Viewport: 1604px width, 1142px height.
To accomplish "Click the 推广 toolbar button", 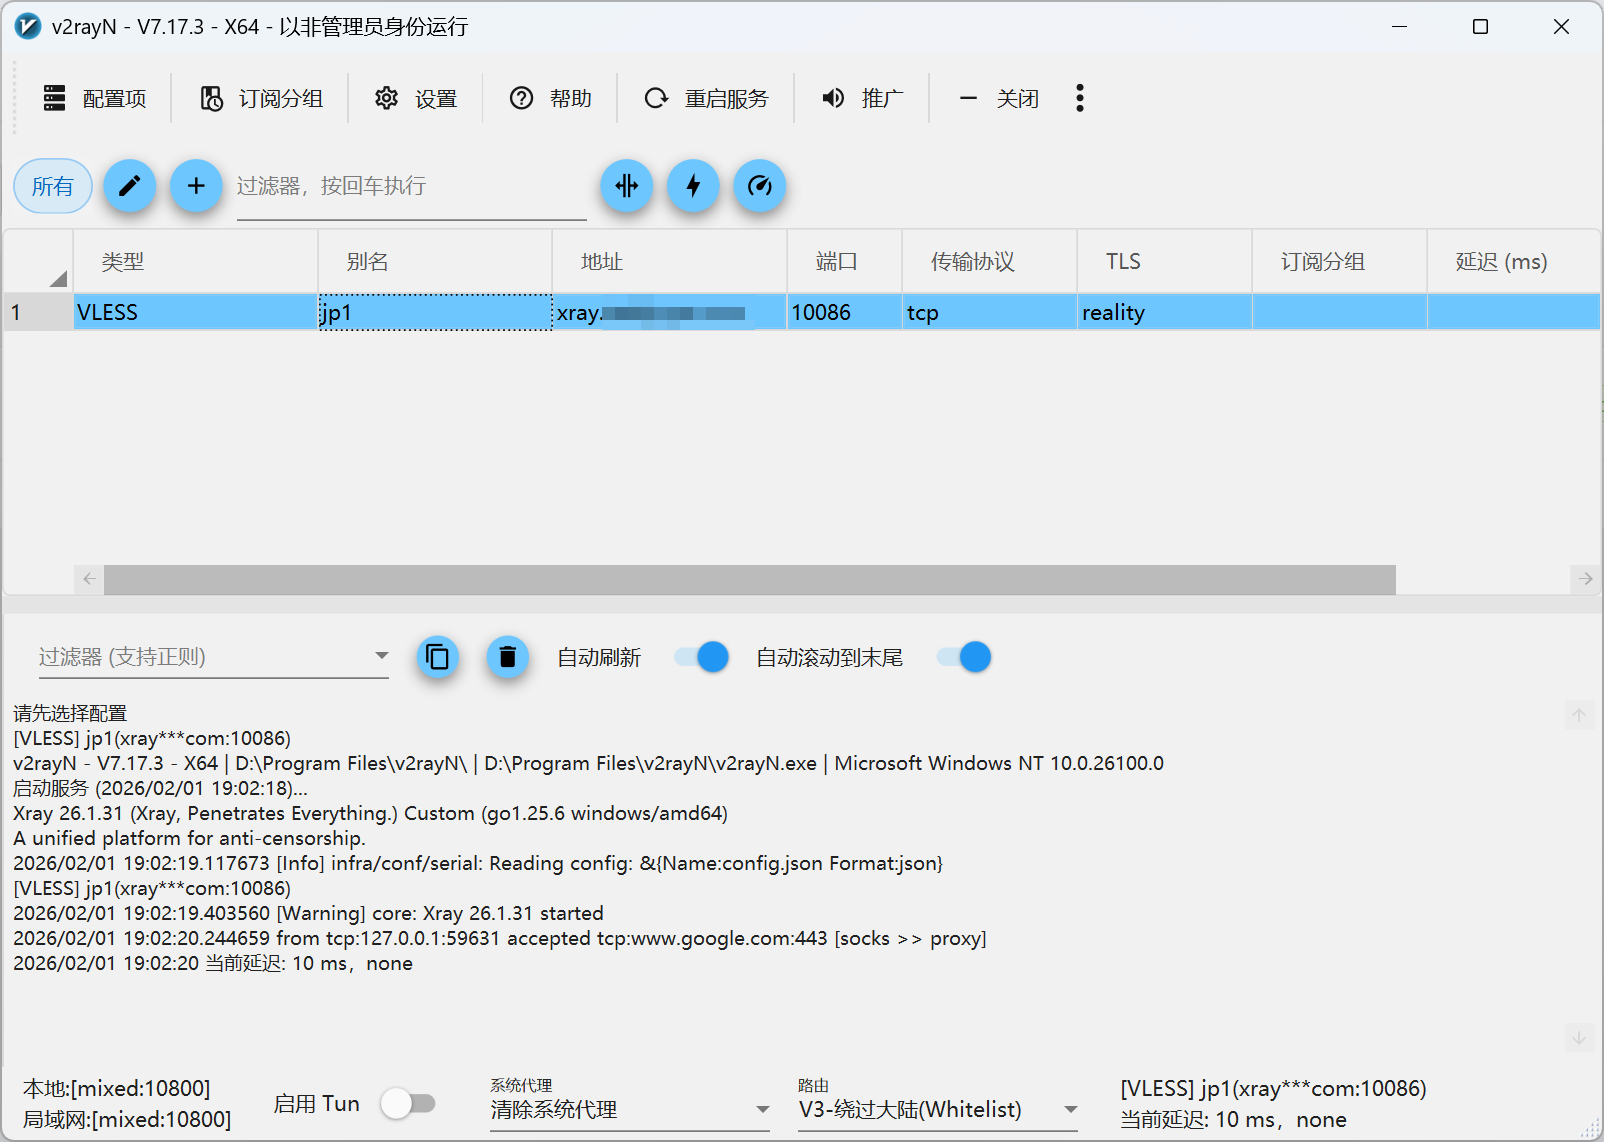I will tap(863, 98).
